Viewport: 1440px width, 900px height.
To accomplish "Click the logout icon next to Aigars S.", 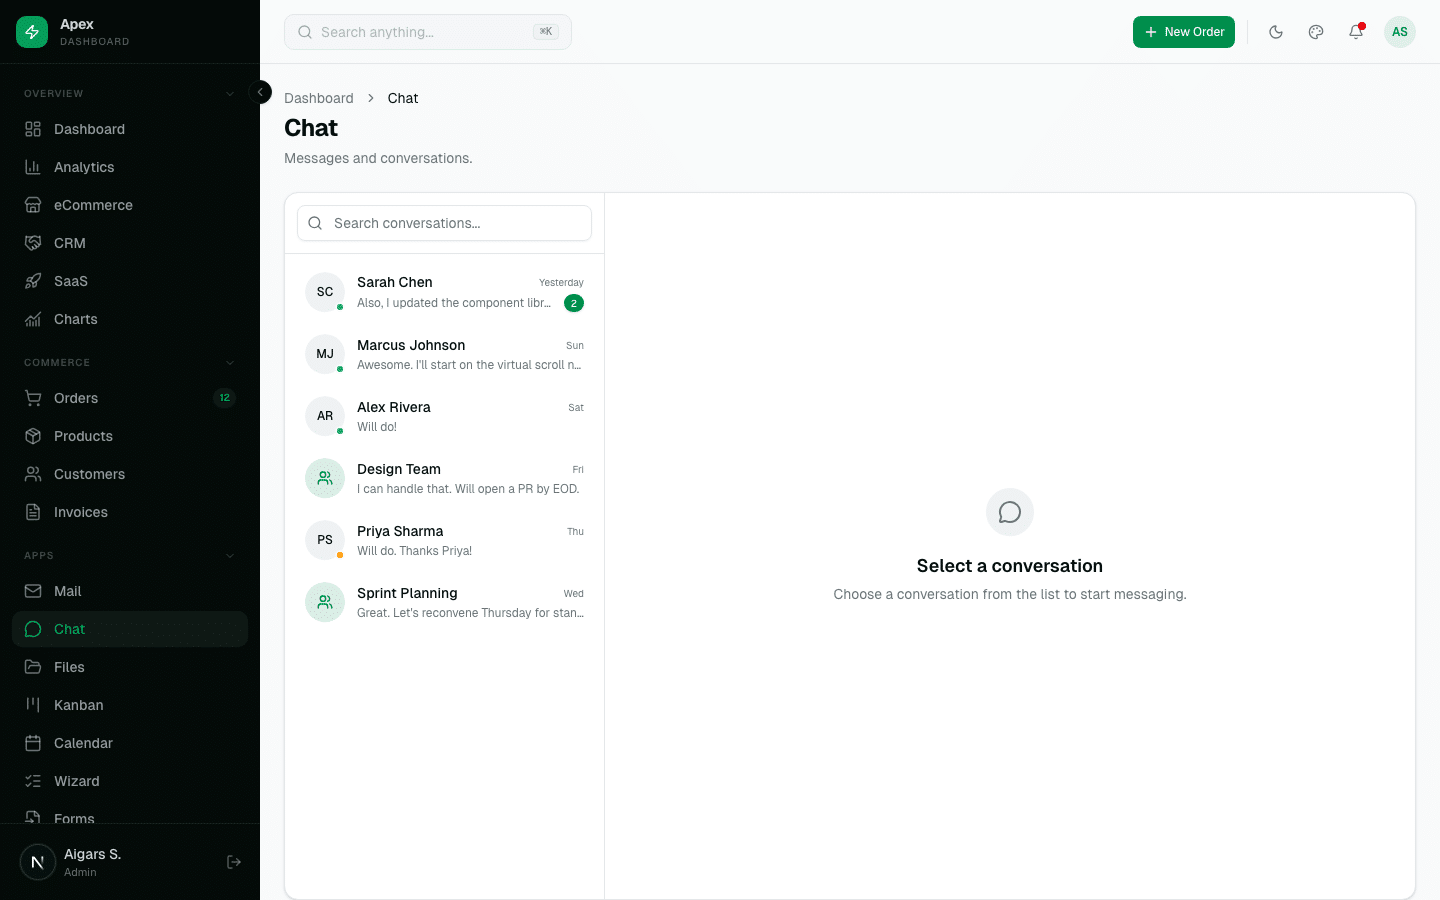I will [x=233, y=861].
